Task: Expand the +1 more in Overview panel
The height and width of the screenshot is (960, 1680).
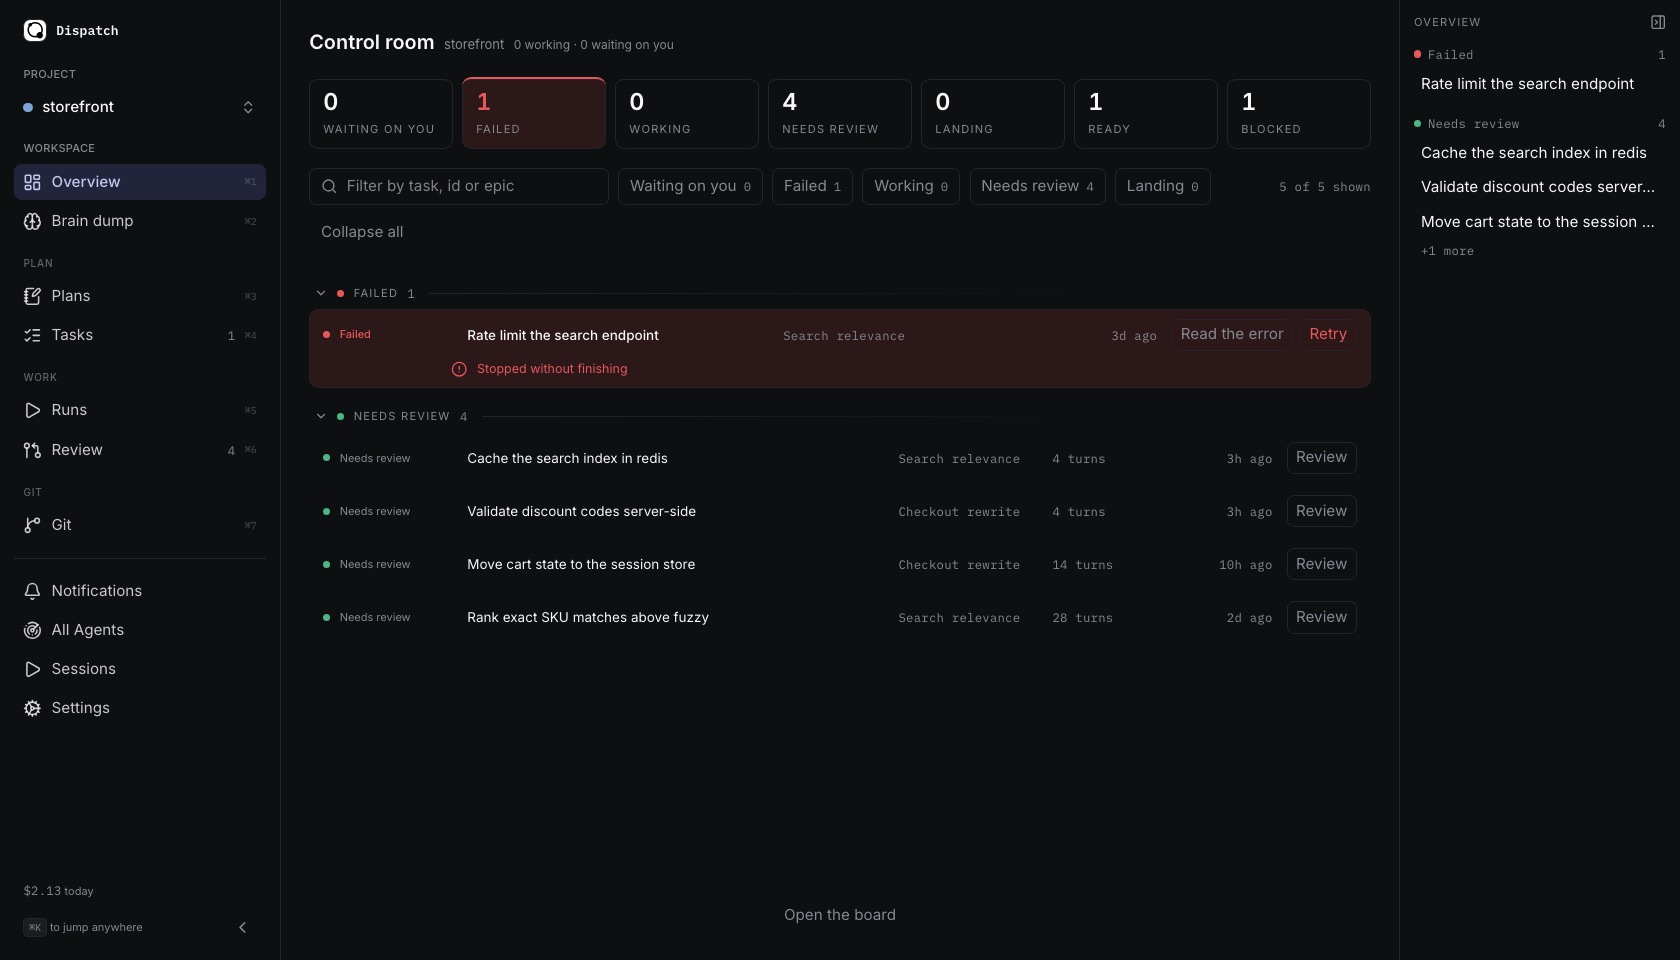Action: pos(1447,251)
